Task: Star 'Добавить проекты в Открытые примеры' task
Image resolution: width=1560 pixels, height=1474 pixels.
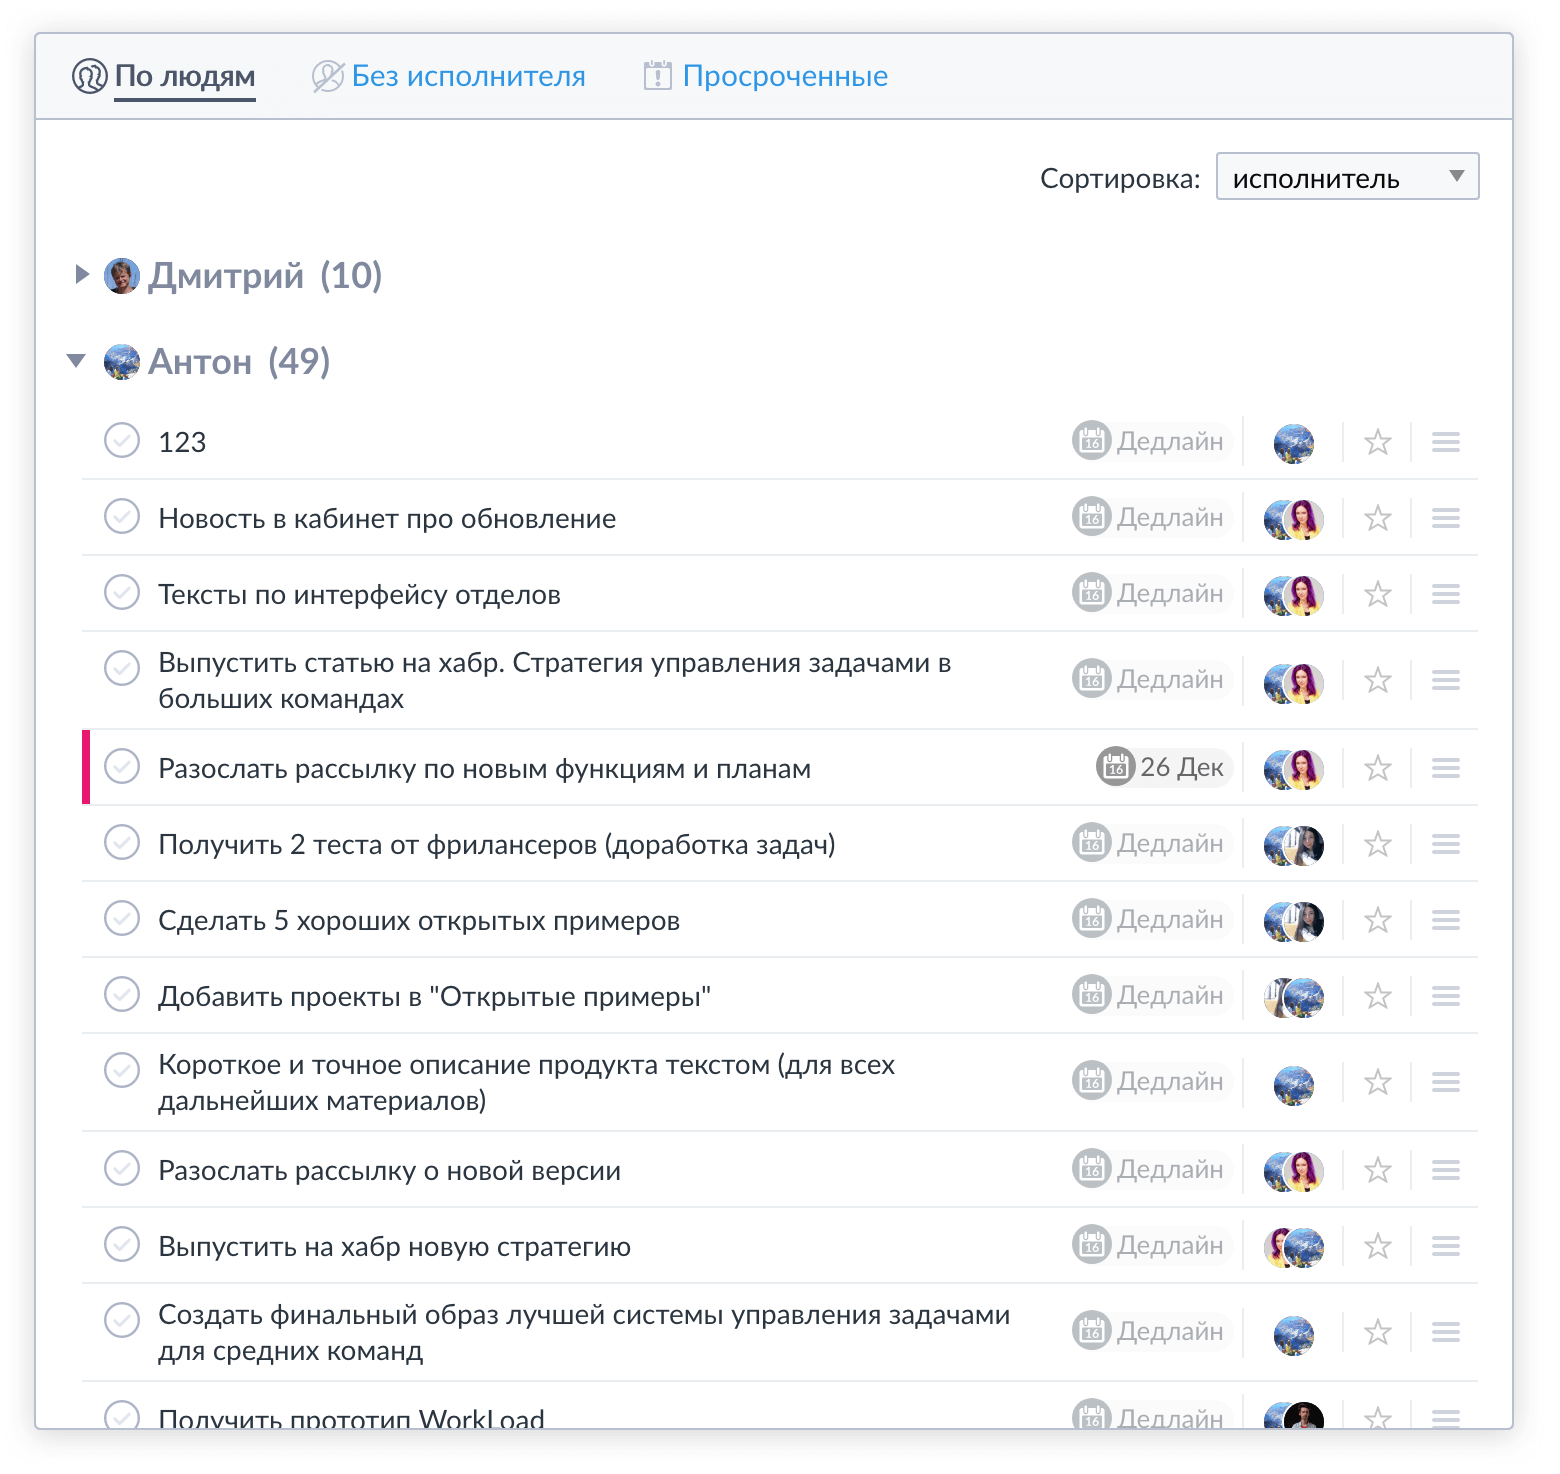Action: tap(1378, 995)
